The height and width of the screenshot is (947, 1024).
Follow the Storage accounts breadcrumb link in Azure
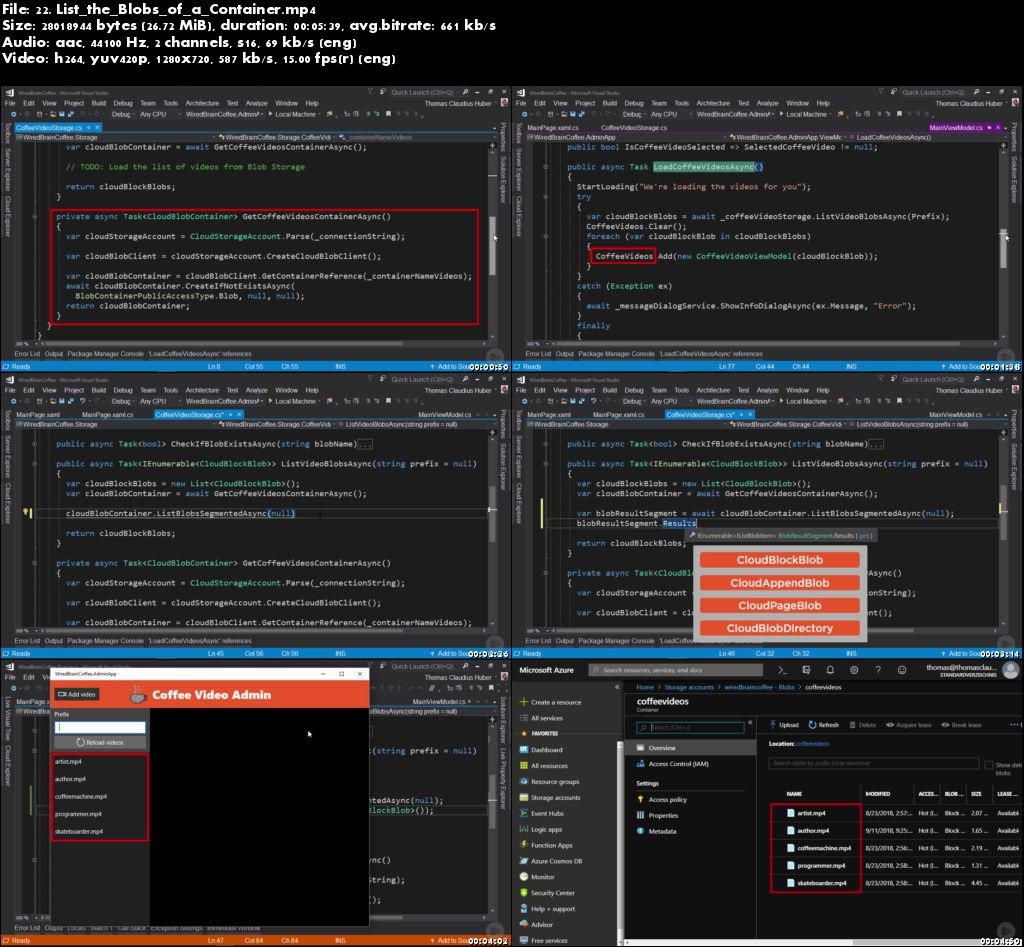pyautogui.click(x=689, y=687)
